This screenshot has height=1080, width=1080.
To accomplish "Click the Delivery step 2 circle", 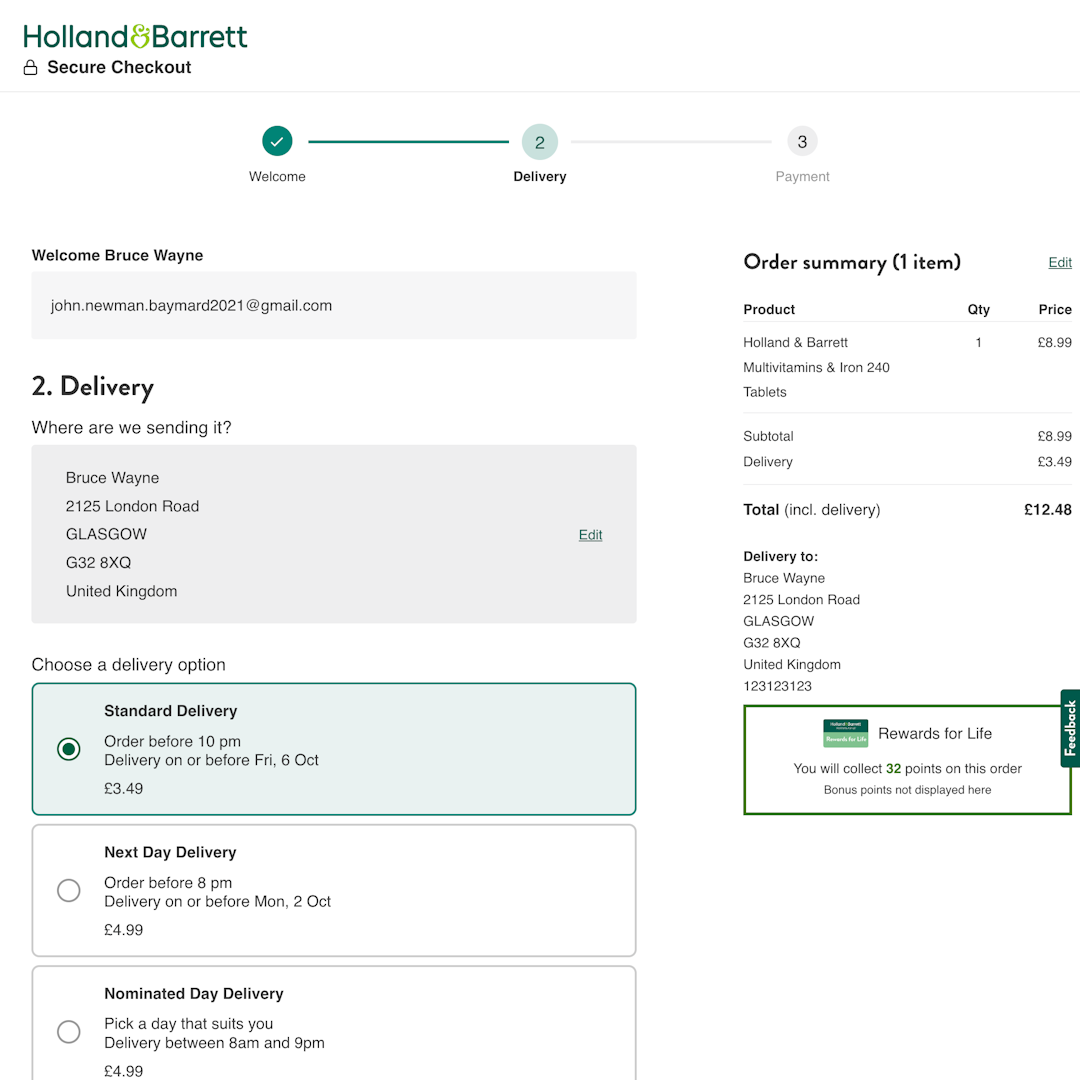I will (540, 141).
